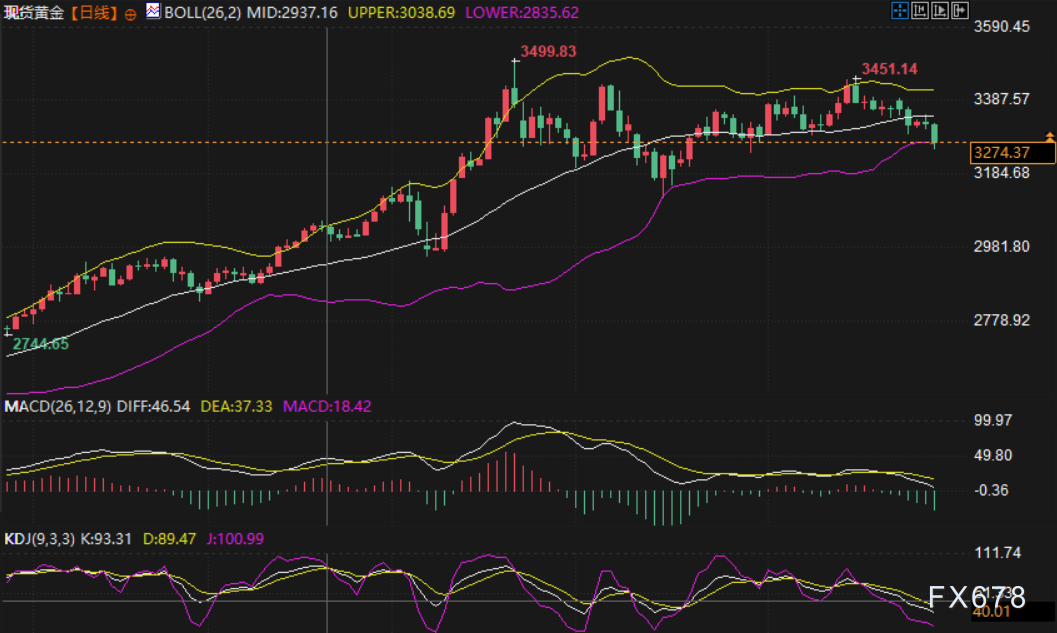Image resolution: width=1057 pixels, height=633 pixels.
Task: Click the 2981.80 price axis label
Action: (x=1002, y=247)
